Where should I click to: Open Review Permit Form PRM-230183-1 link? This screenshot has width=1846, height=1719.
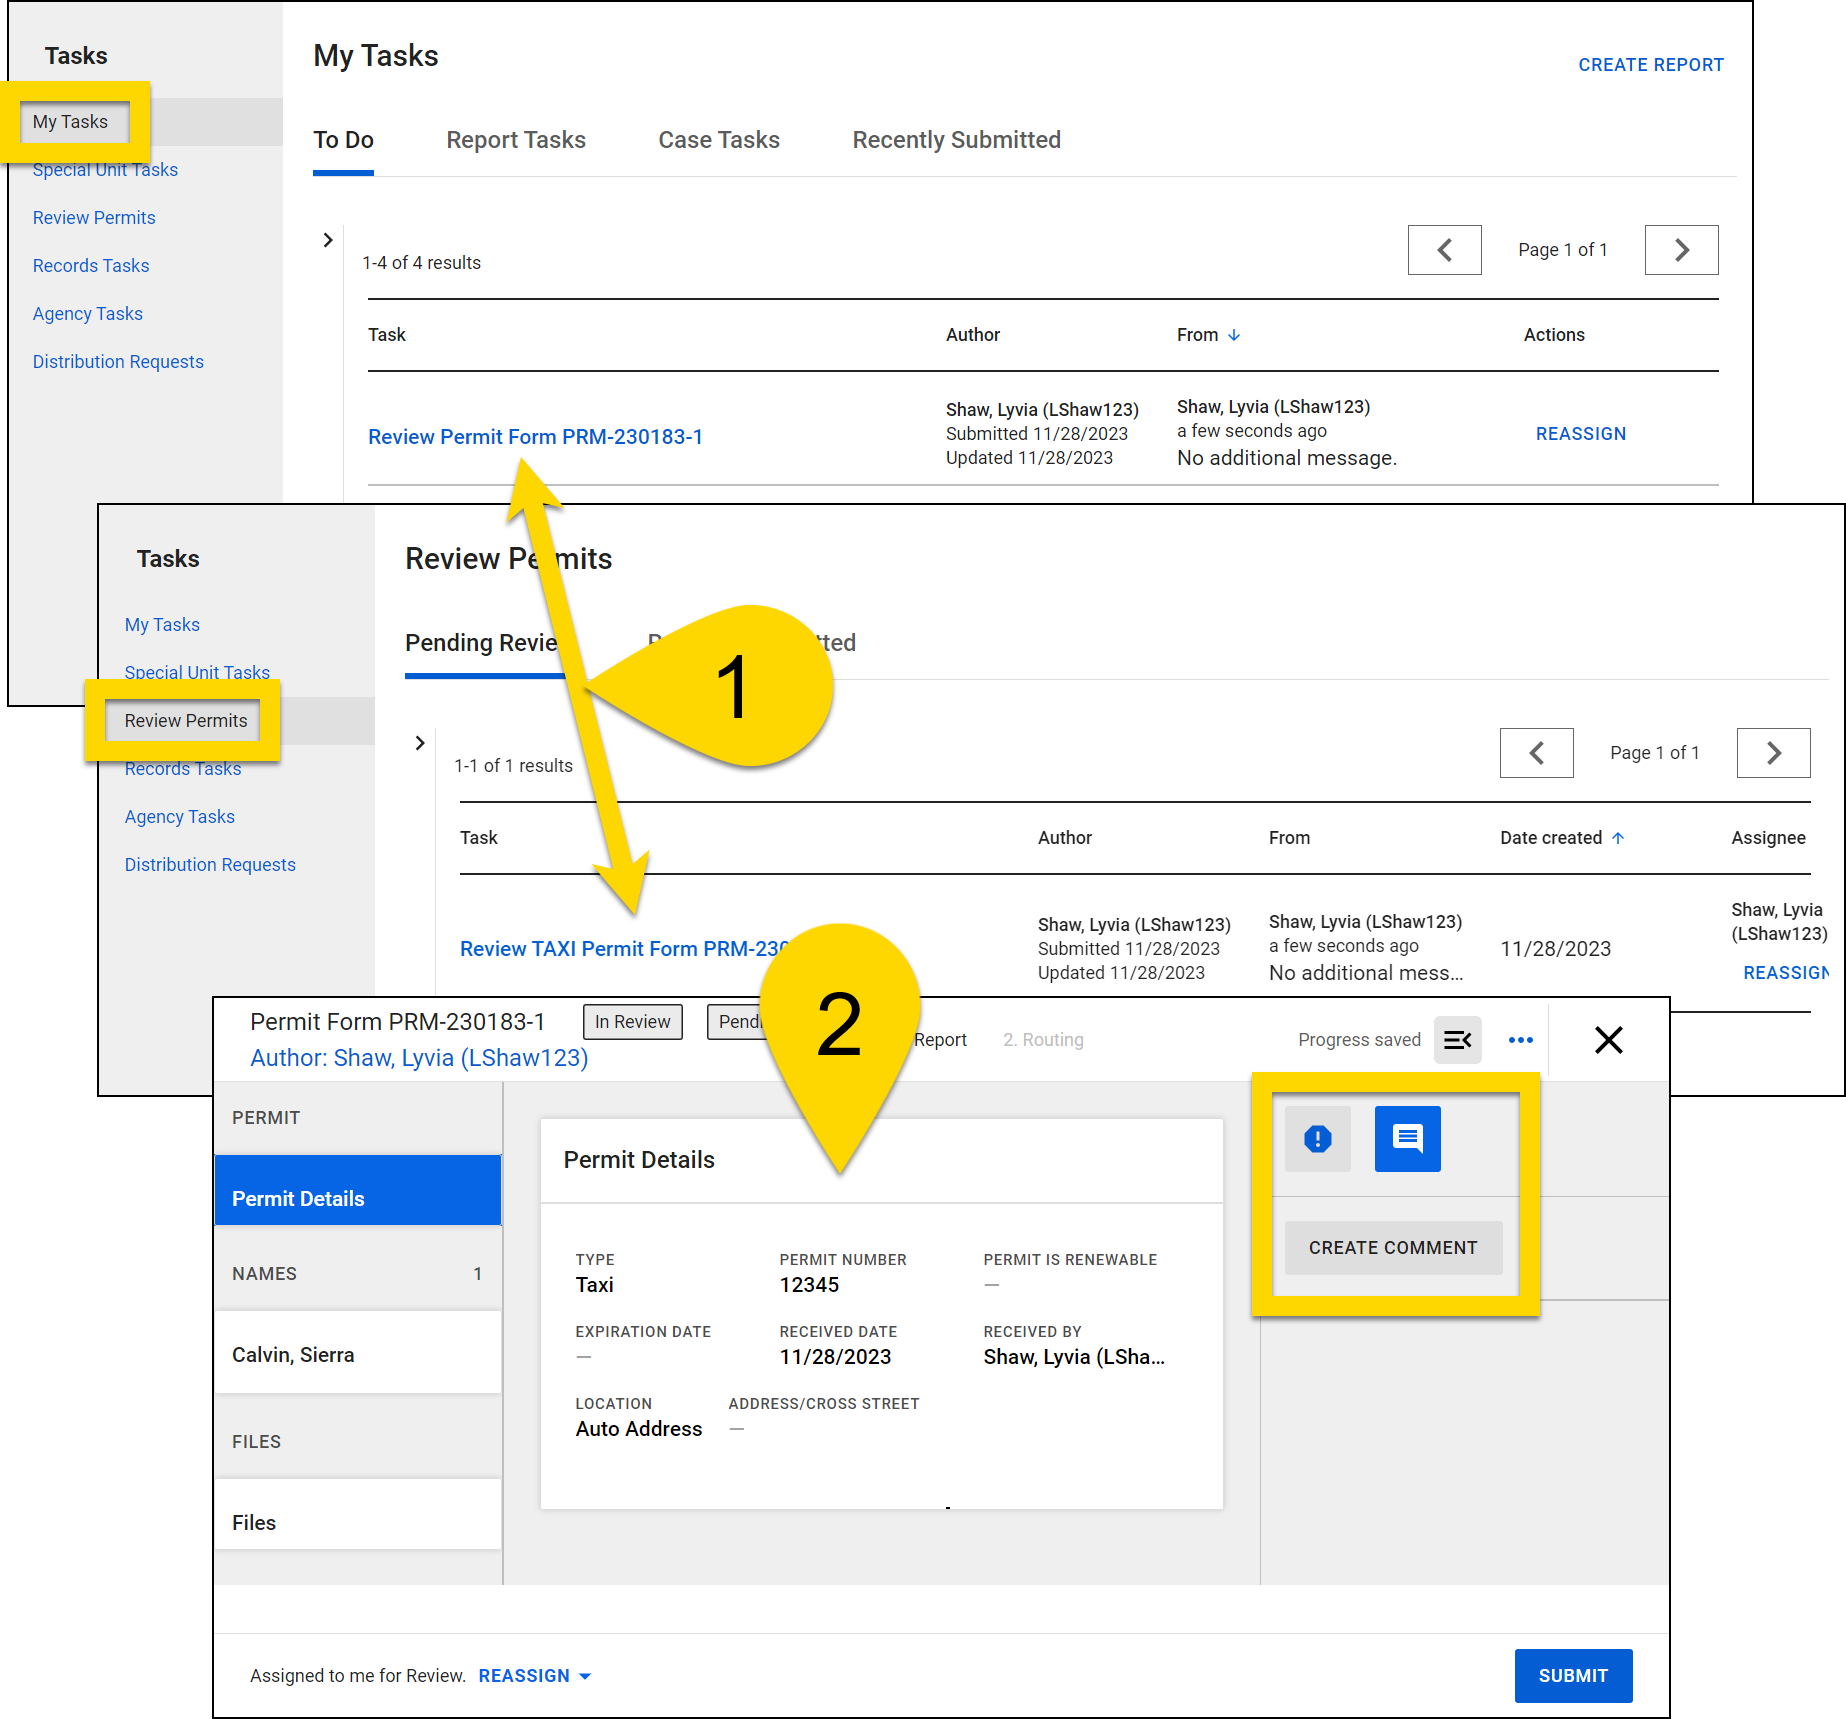[535, 437]
